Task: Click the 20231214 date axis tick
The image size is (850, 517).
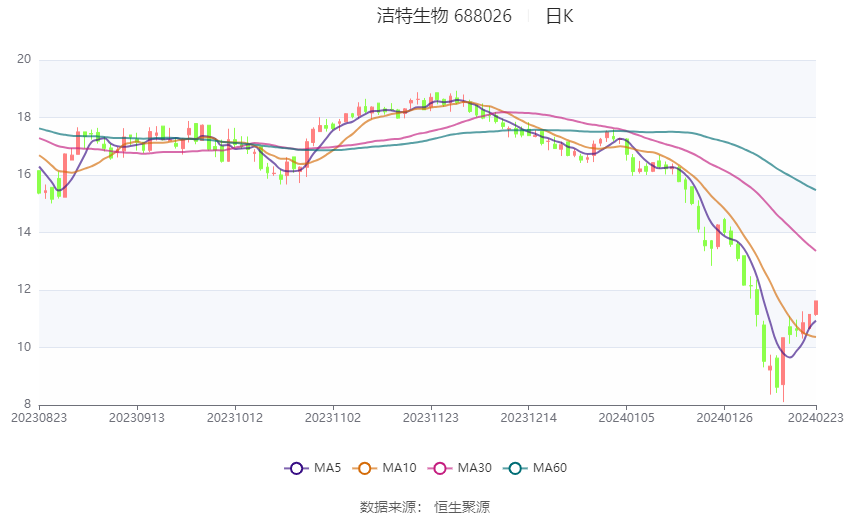Action: (528, 418)
